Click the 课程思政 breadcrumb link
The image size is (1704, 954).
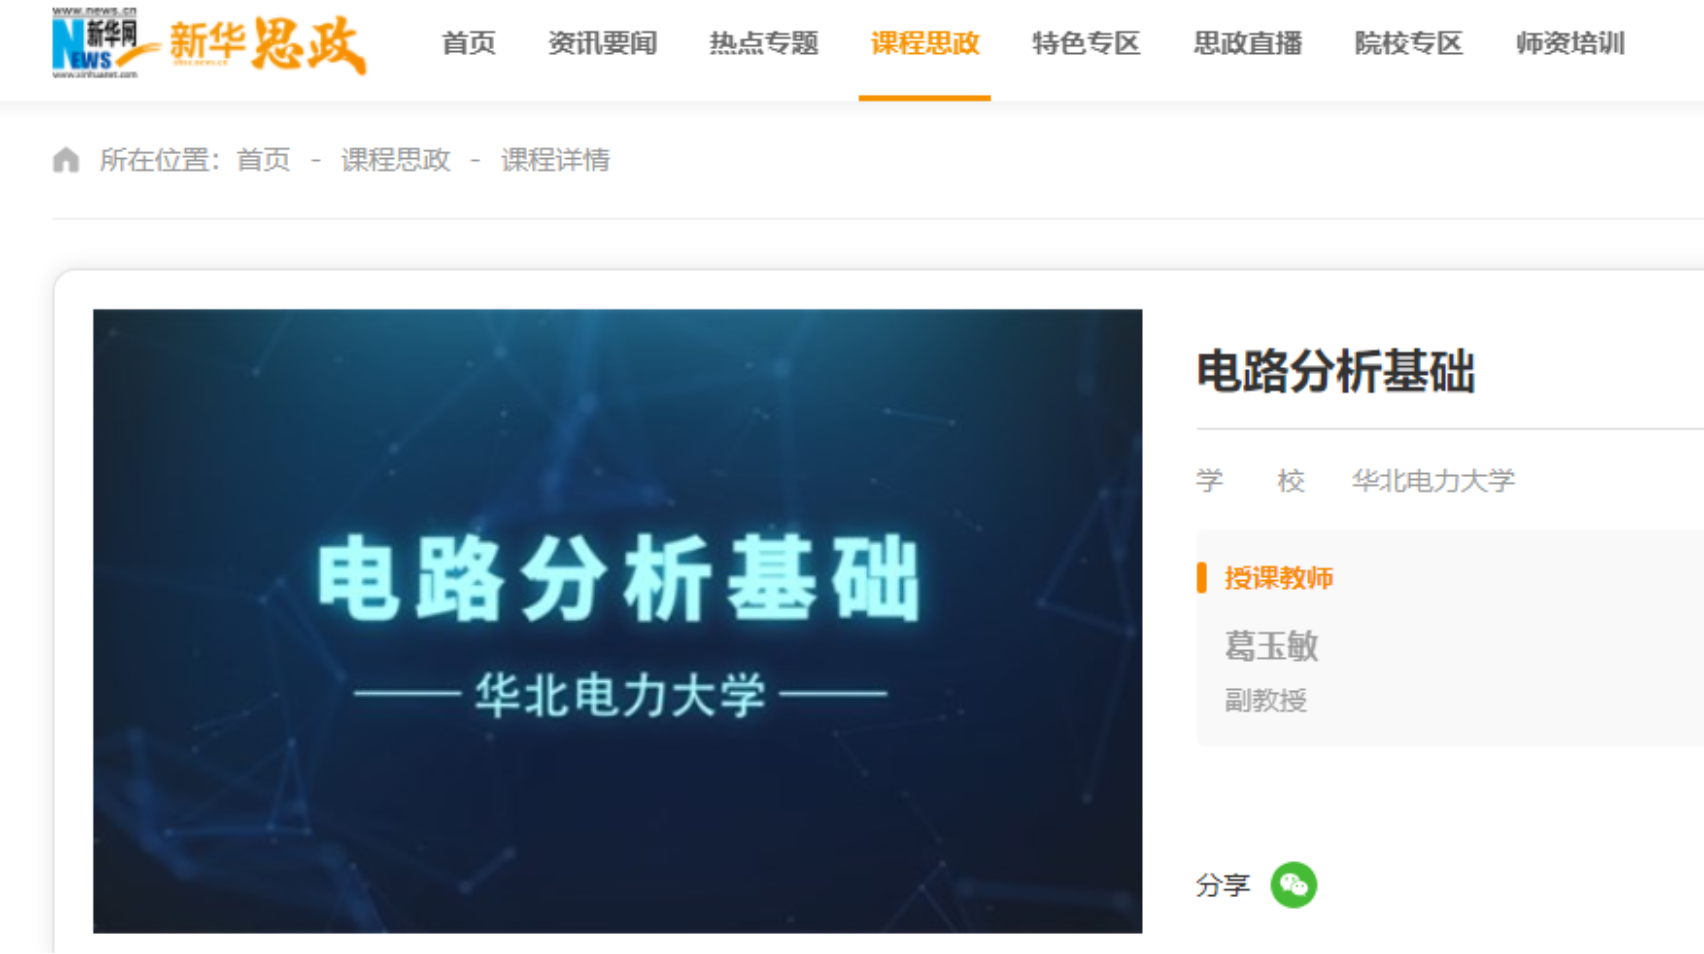click(x=395, y=160)
